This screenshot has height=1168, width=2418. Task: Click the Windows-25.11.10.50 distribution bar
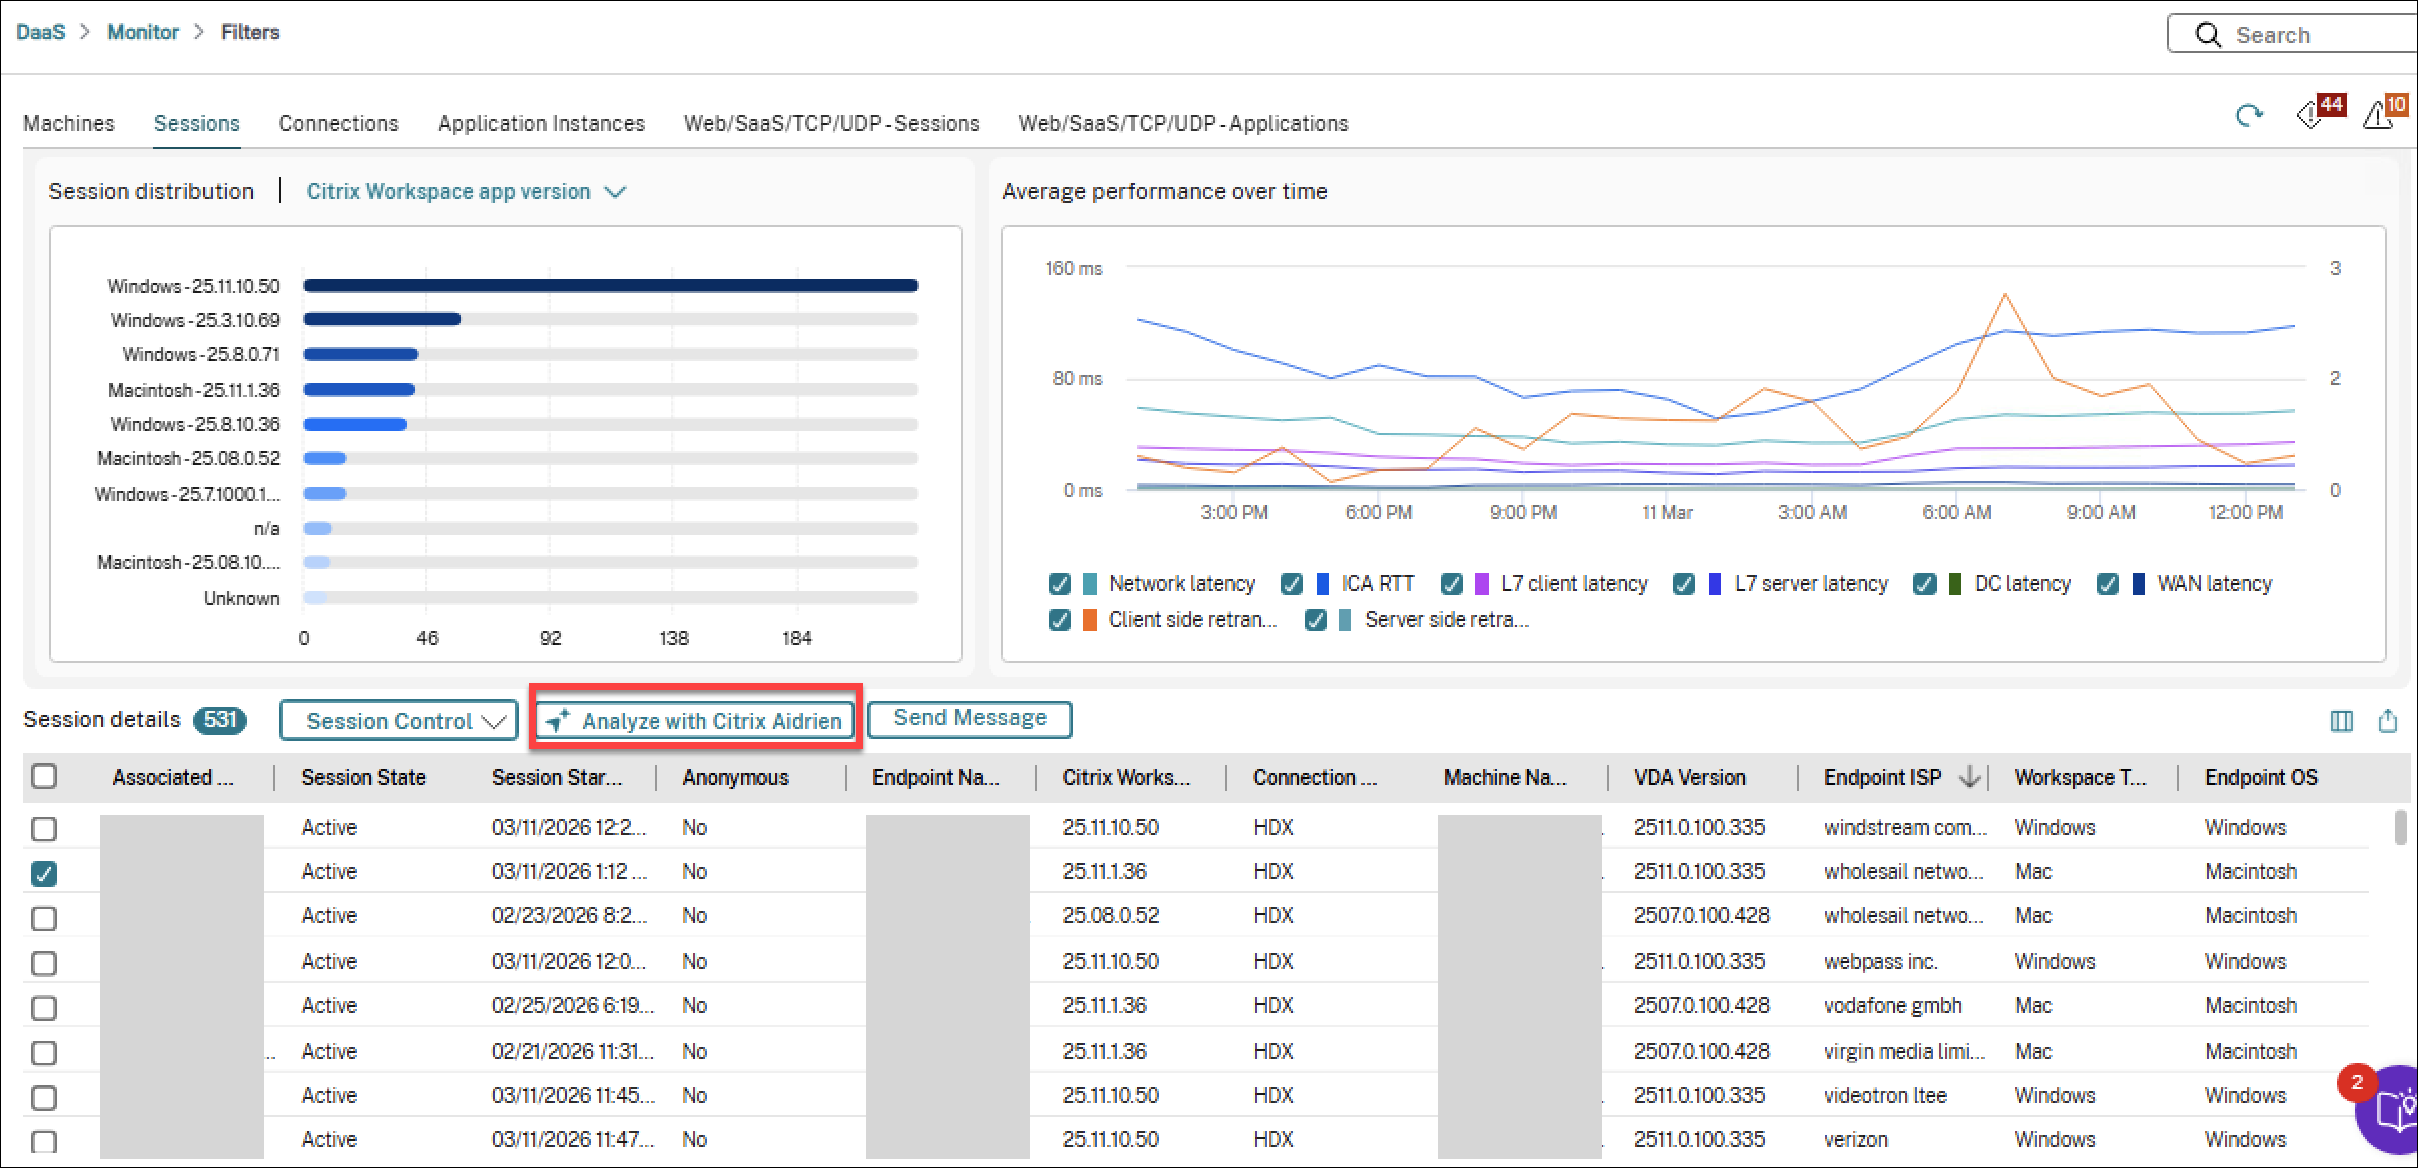click(610, 286)
